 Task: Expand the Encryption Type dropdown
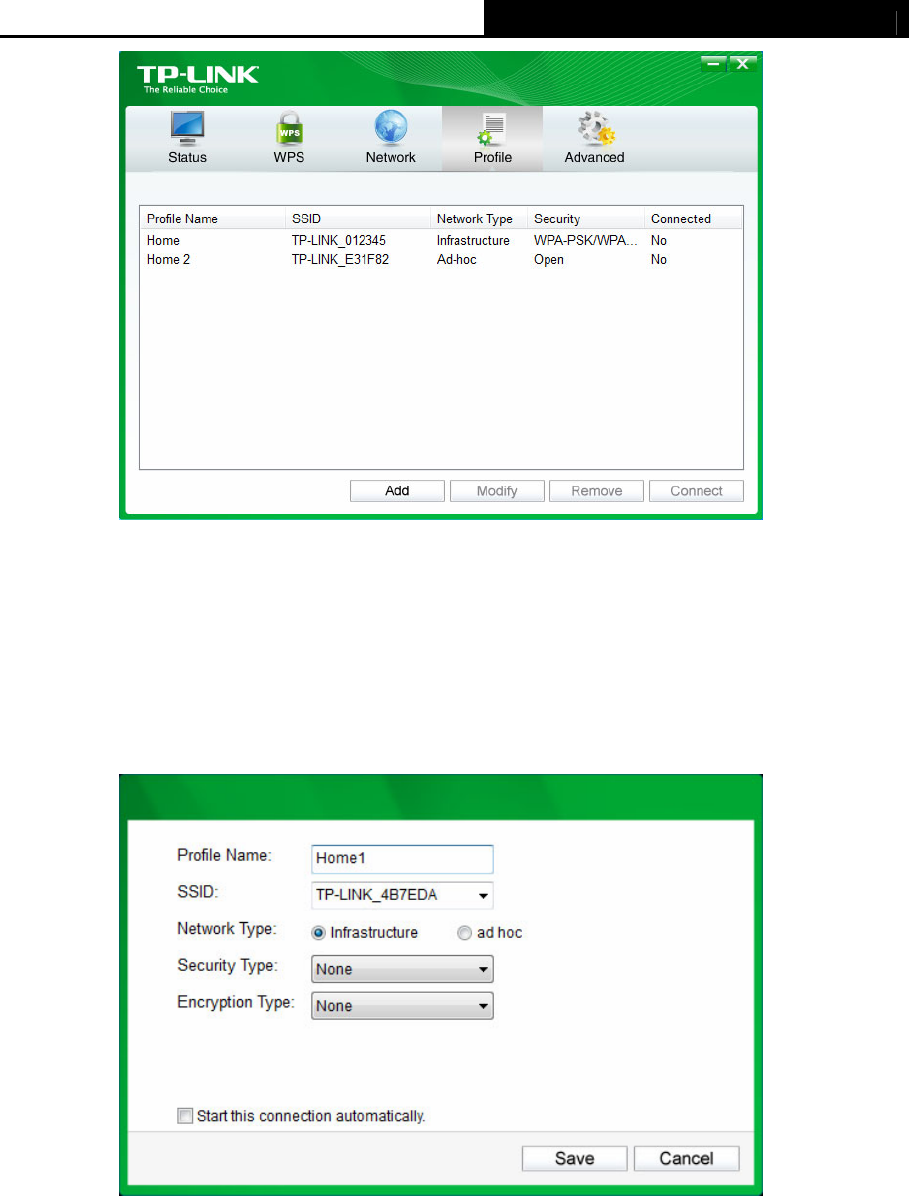click(403, 1005)
